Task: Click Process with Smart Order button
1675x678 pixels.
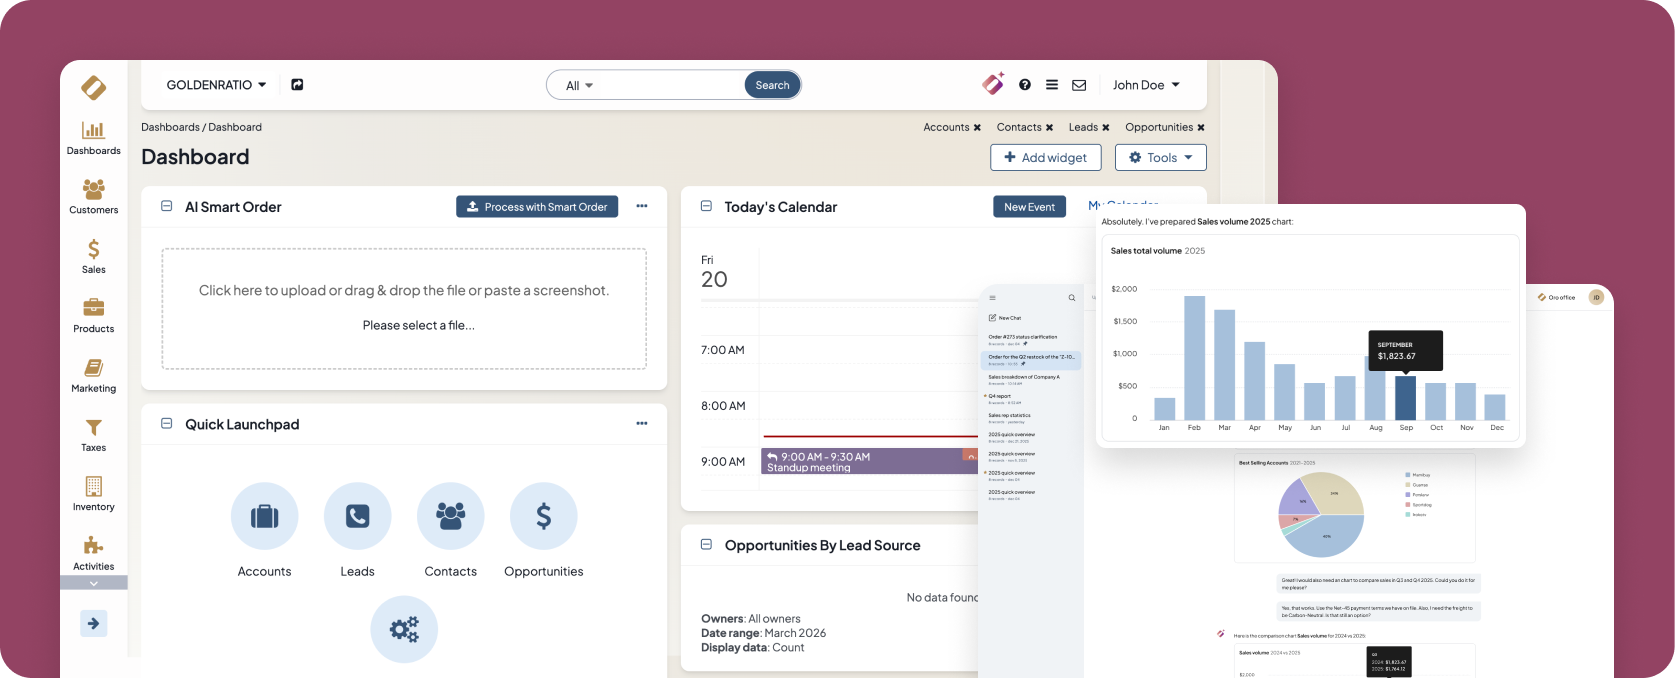Action: coord(537,207)
